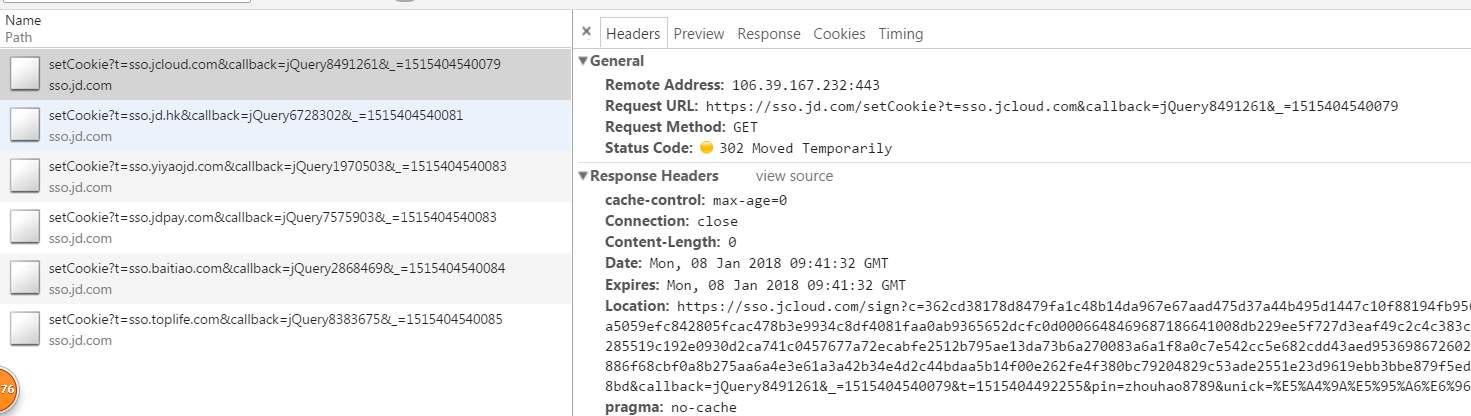1471x416 pixels.
Task: Click the file icon for sso.jcloud.com request
Action: (25, 74)
